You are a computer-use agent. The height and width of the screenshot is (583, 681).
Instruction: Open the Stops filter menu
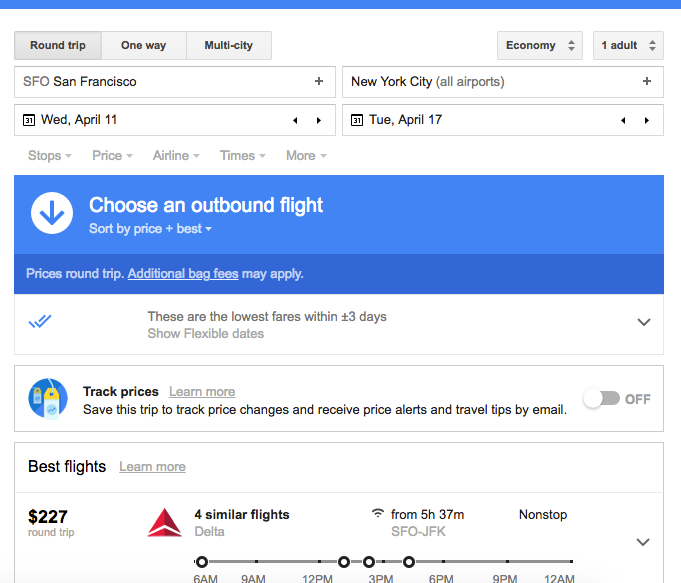coord(50,156)
